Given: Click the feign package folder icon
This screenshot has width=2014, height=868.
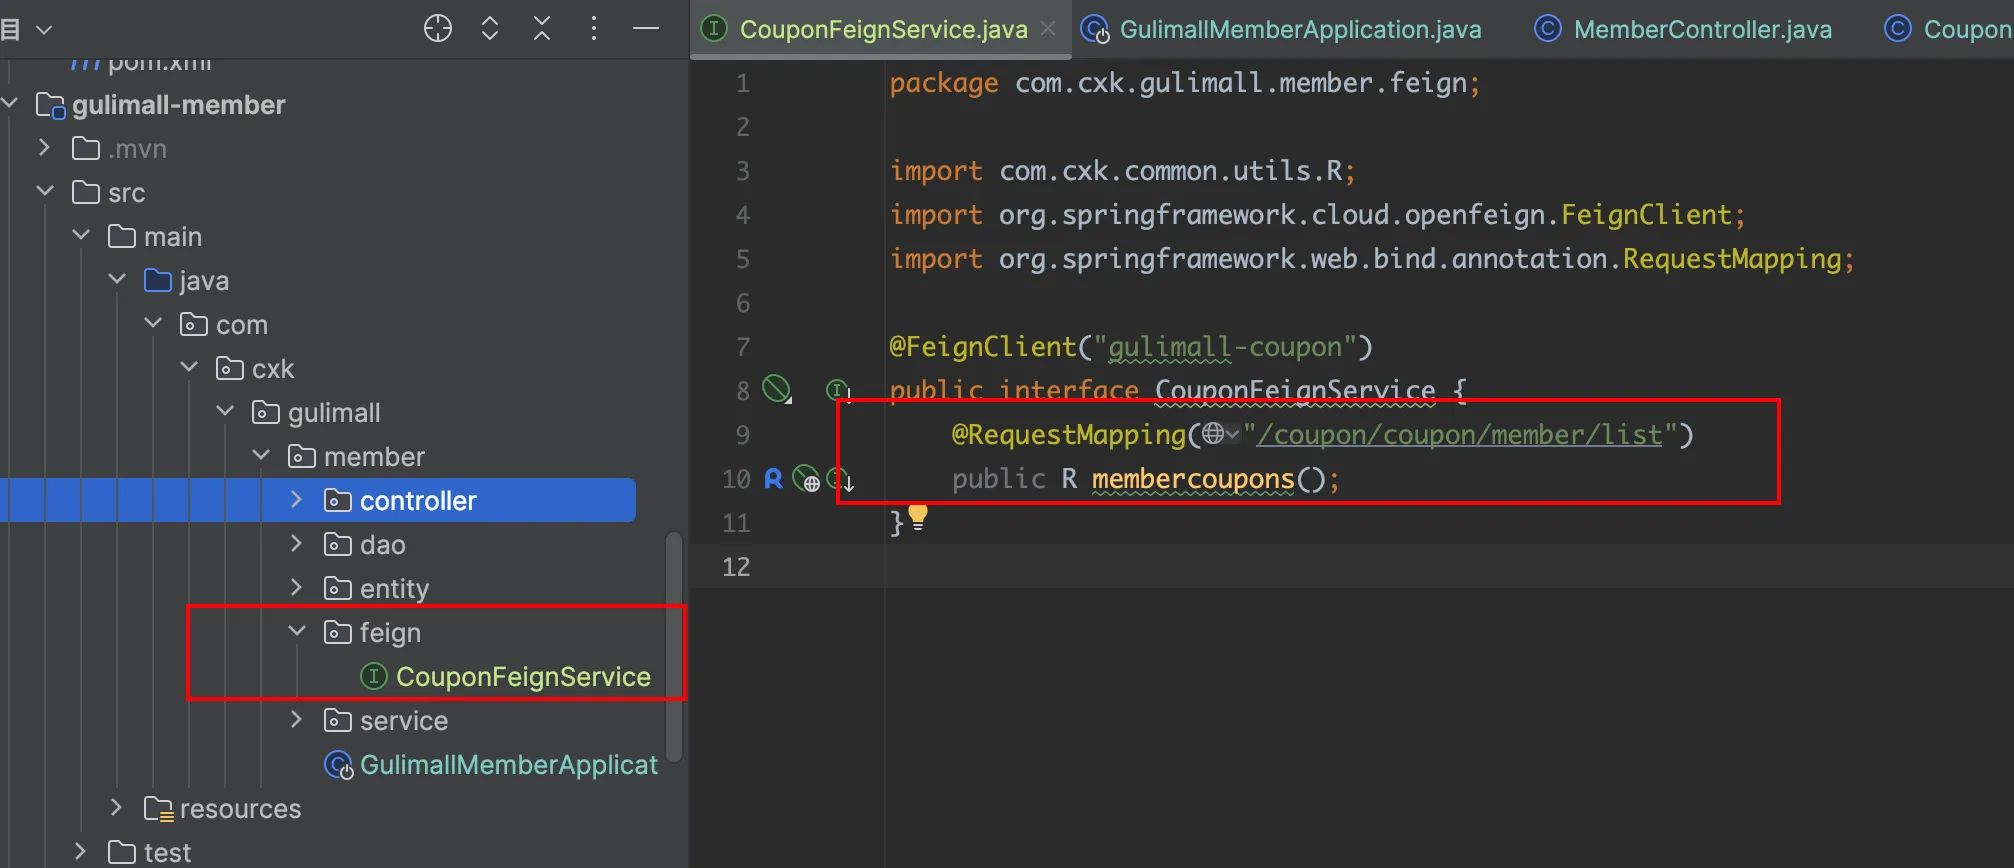Looking at the screenshot, I should pyautogui.click(x=338, y=632).
